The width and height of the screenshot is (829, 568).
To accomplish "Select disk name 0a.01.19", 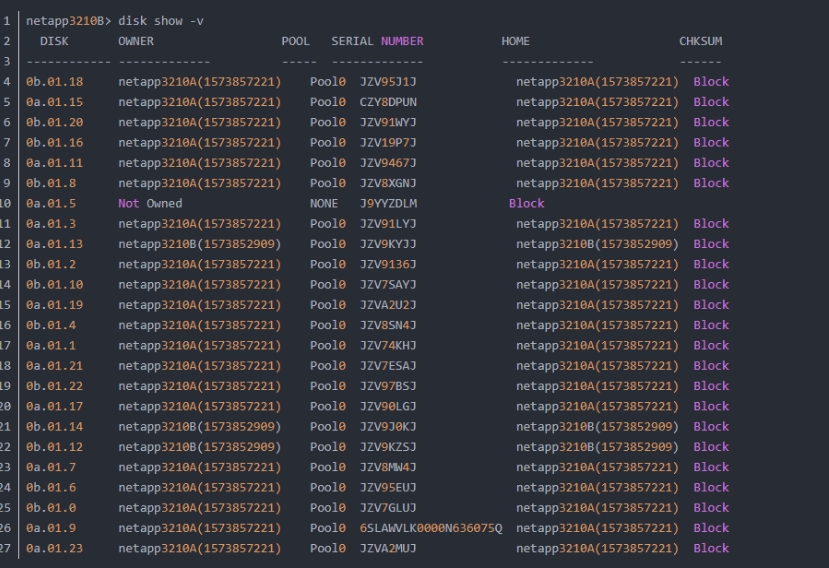I will coord(54,305).
